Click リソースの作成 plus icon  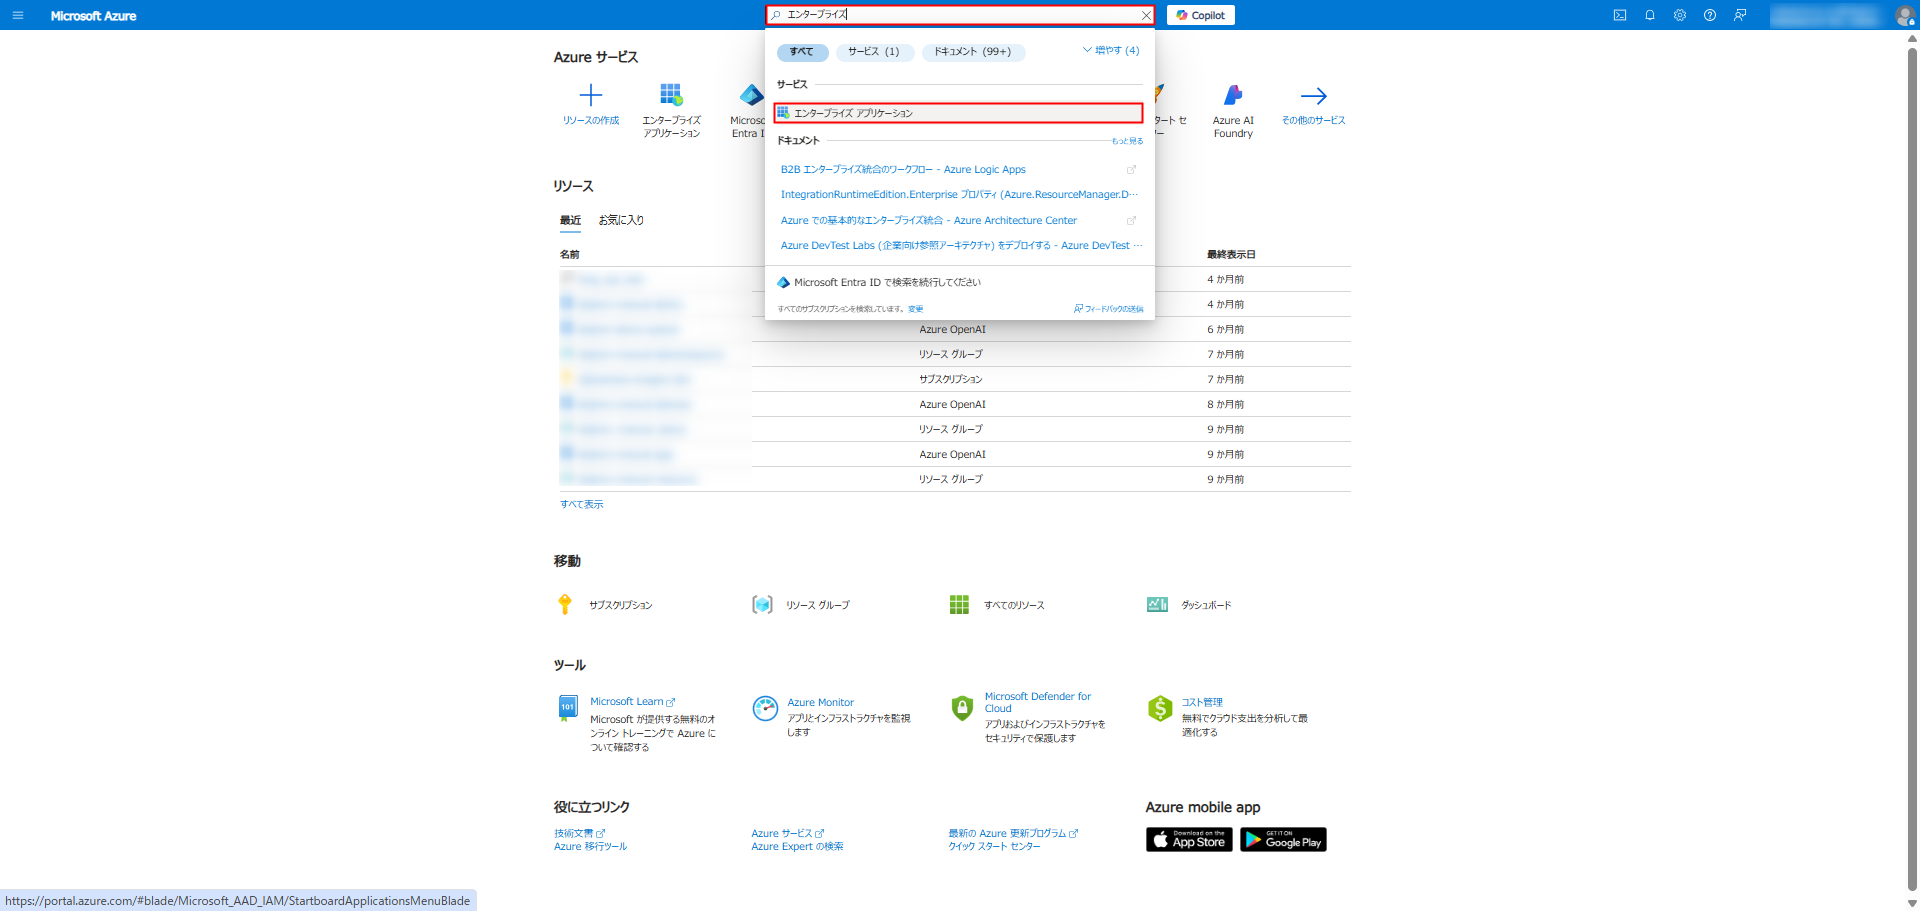(591, 96)
